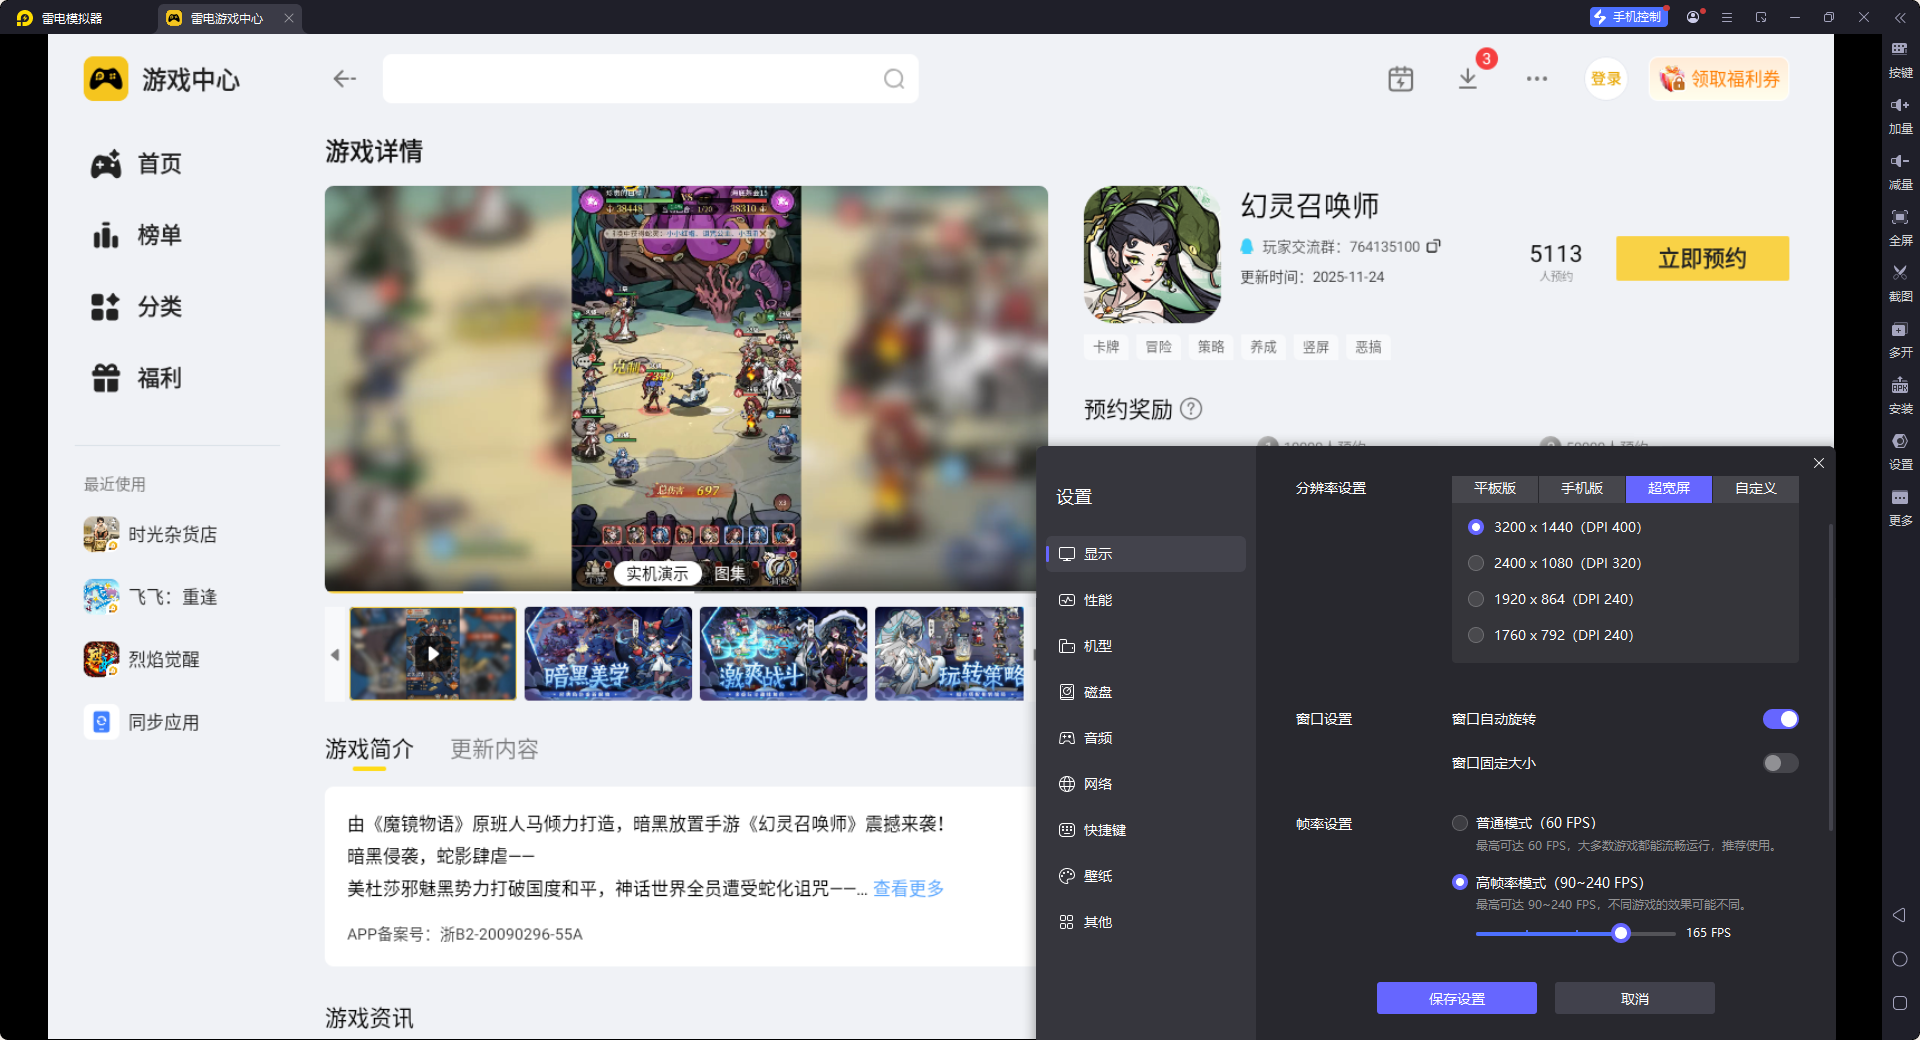Switch to 音频 settings
1920x1040 pixels.
pyautogui.click(x=1096, y=737)
